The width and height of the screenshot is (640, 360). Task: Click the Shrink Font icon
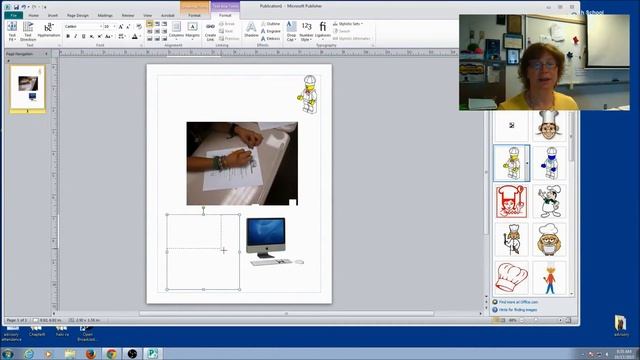click(128, 27)
